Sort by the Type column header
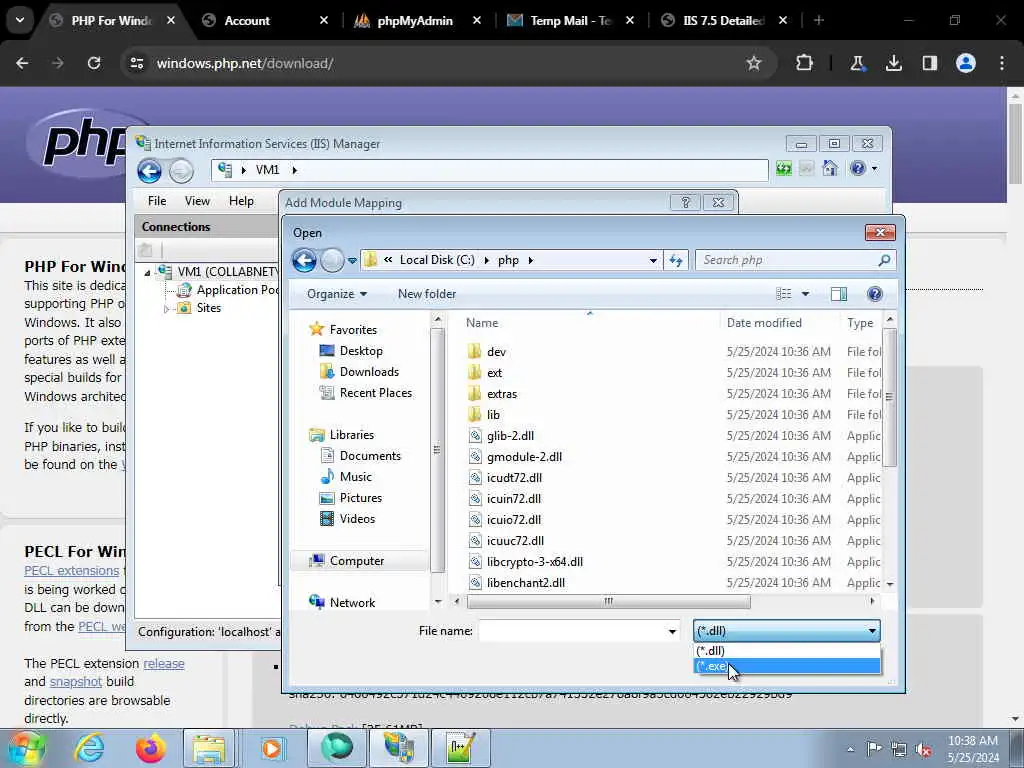 (860, 323)
